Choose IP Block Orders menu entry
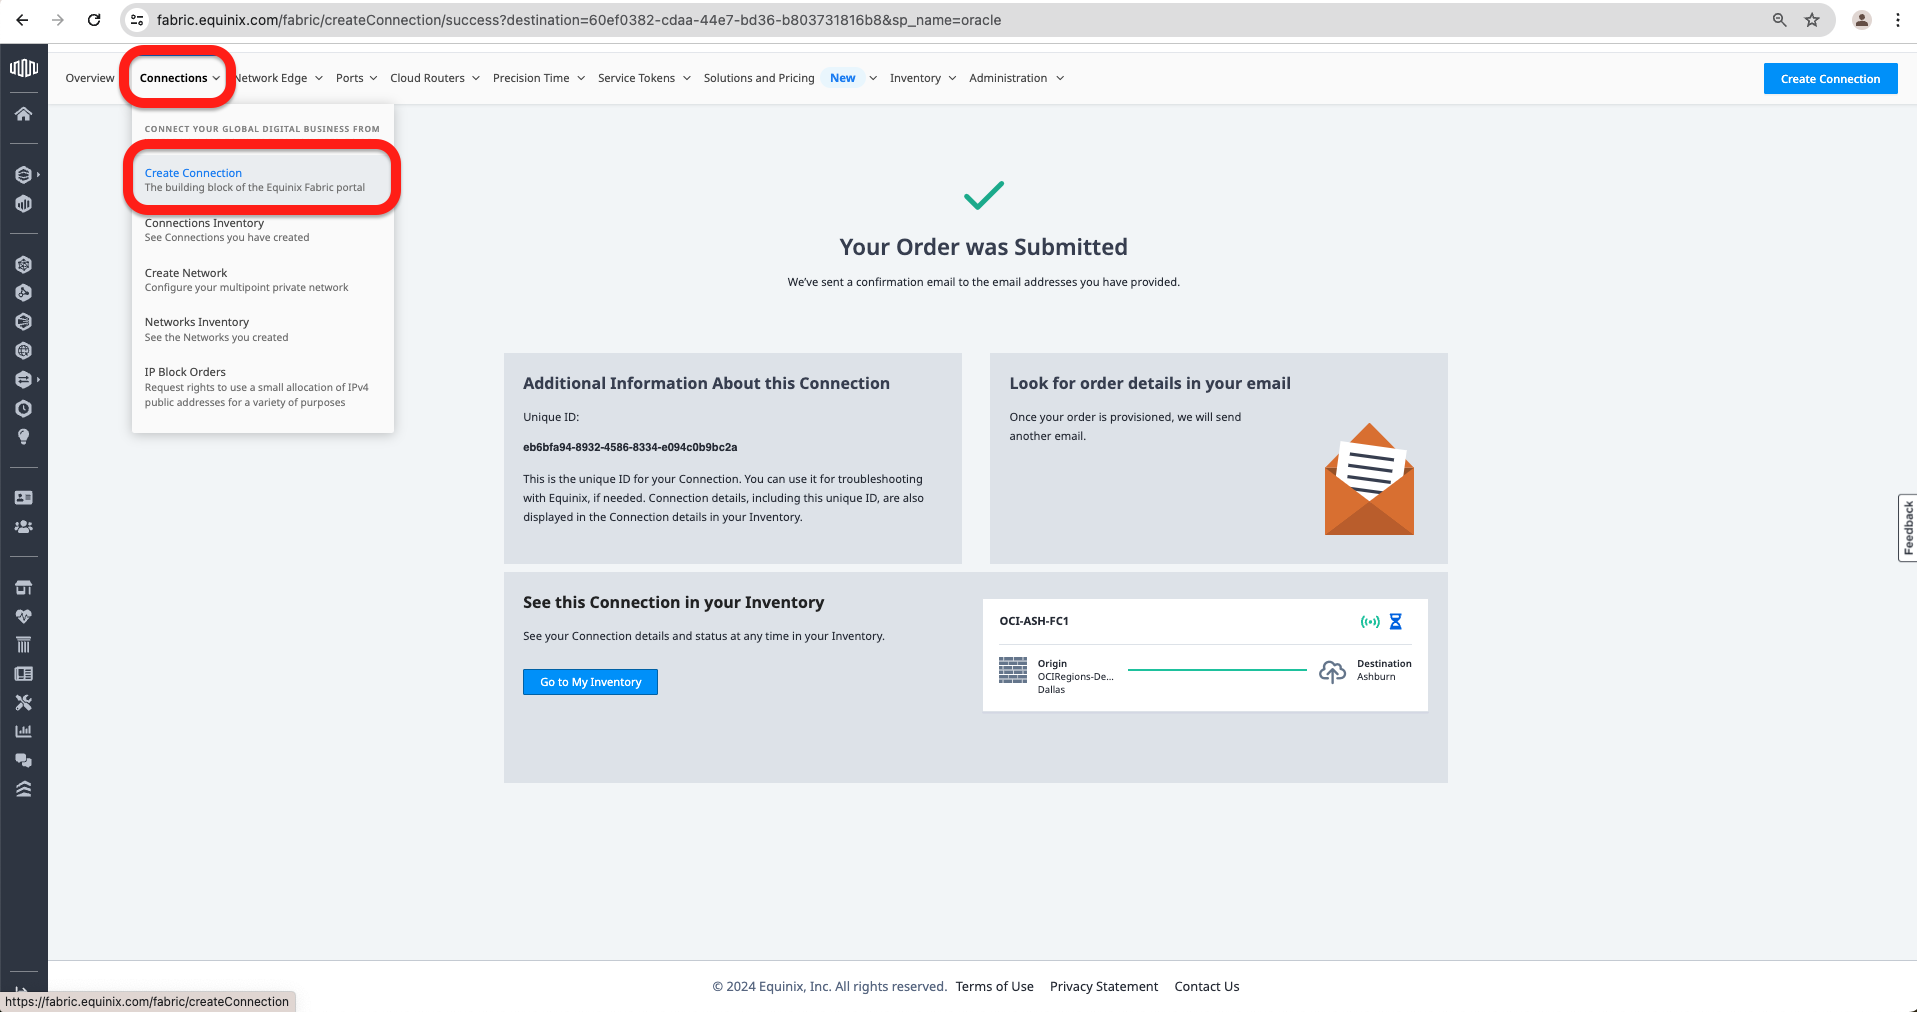Image resolution: width=1917 pixels, height=1012 pixels. 185,372
